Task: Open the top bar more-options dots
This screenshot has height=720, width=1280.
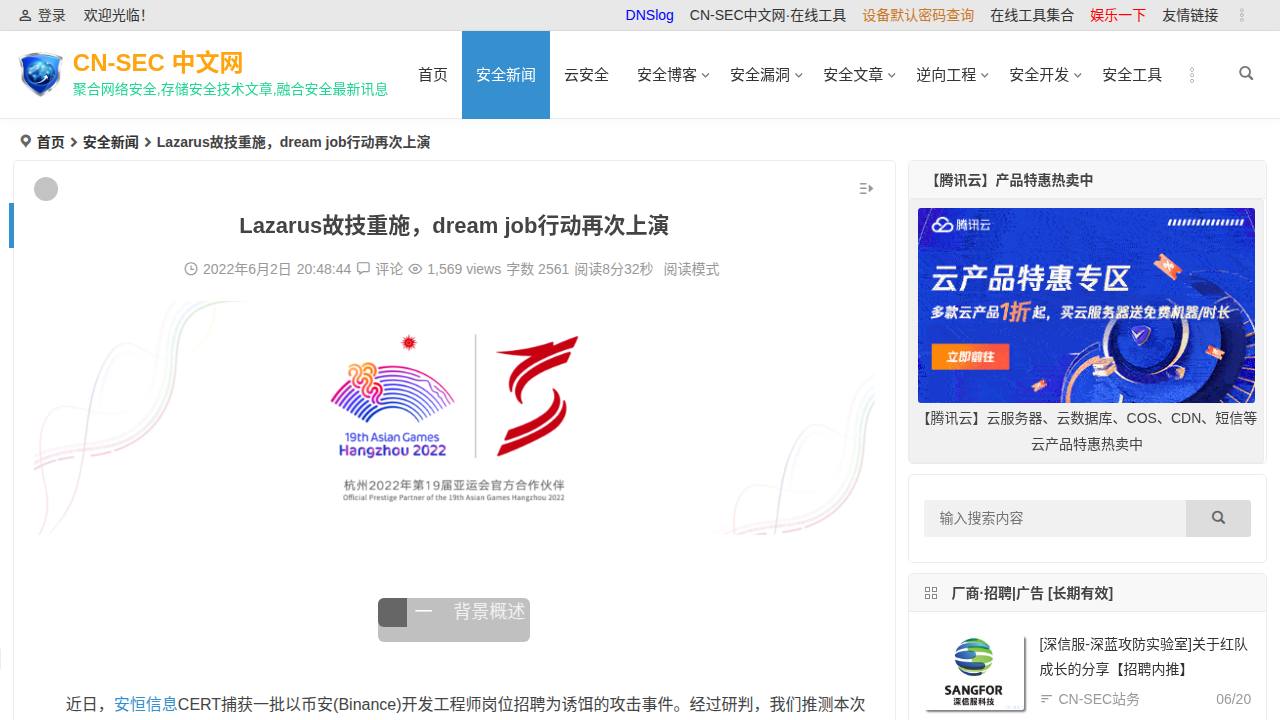Action: (1242, 15)
